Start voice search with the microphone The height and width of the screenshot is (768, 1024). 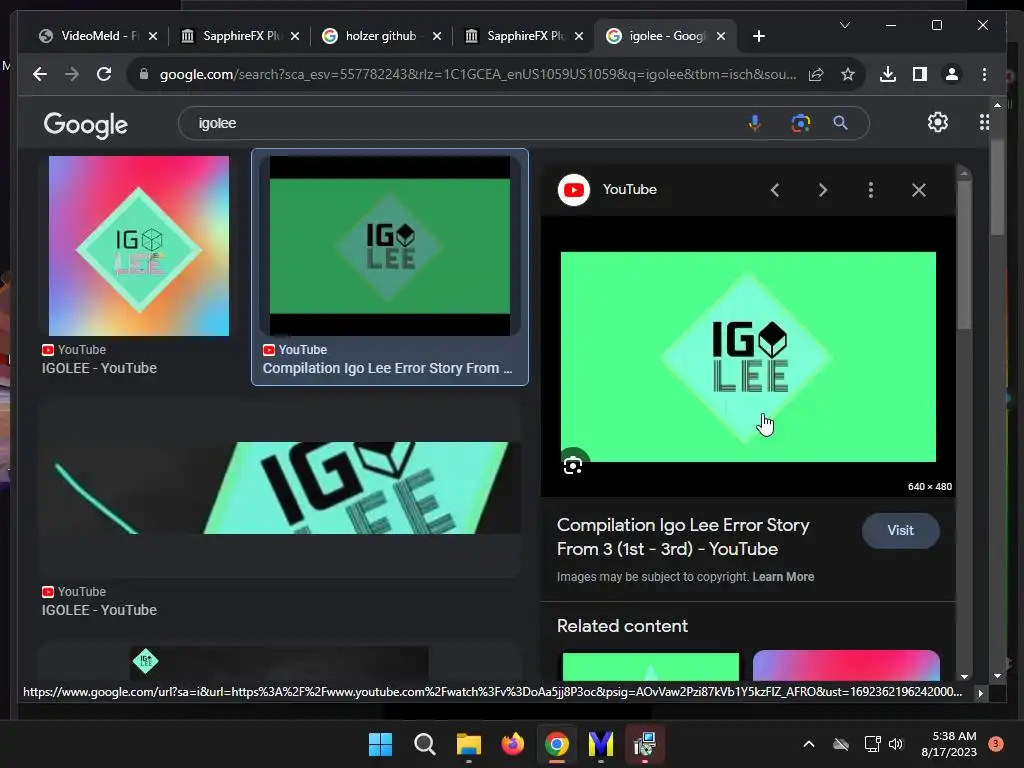click(x=754, y=123)
